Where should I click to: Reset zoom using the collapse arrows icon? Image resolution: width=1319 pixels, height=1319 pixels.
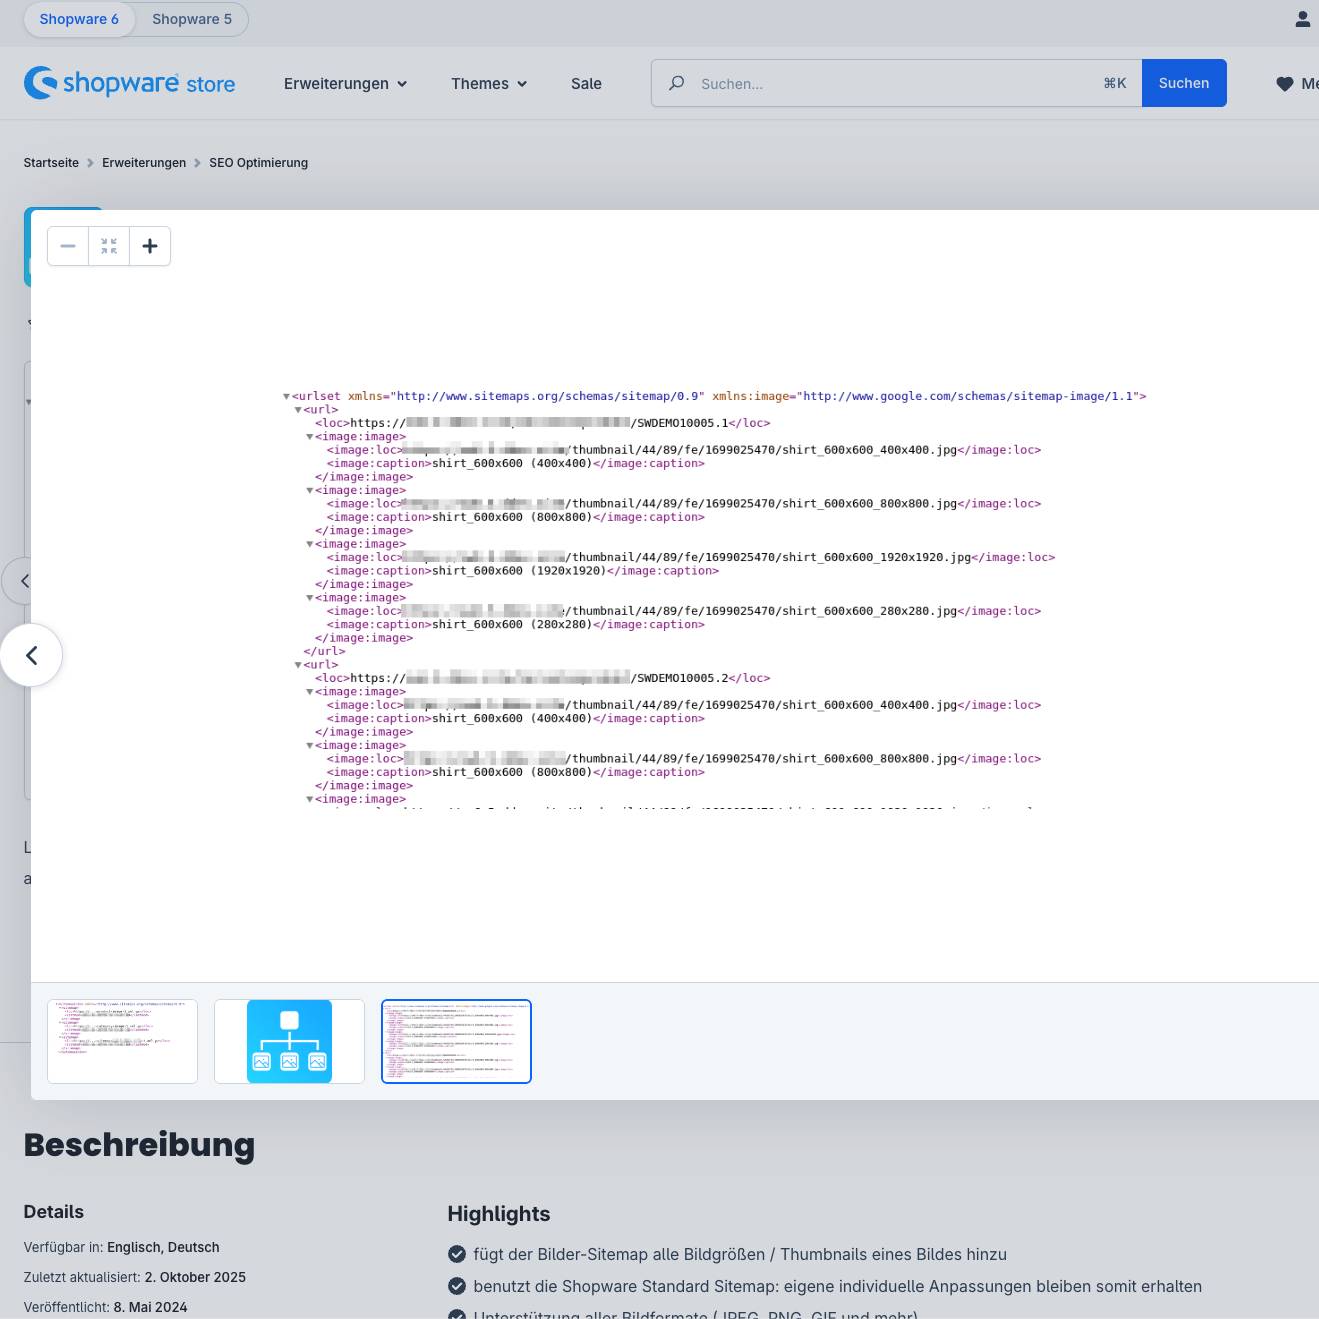tap(109, 246)
